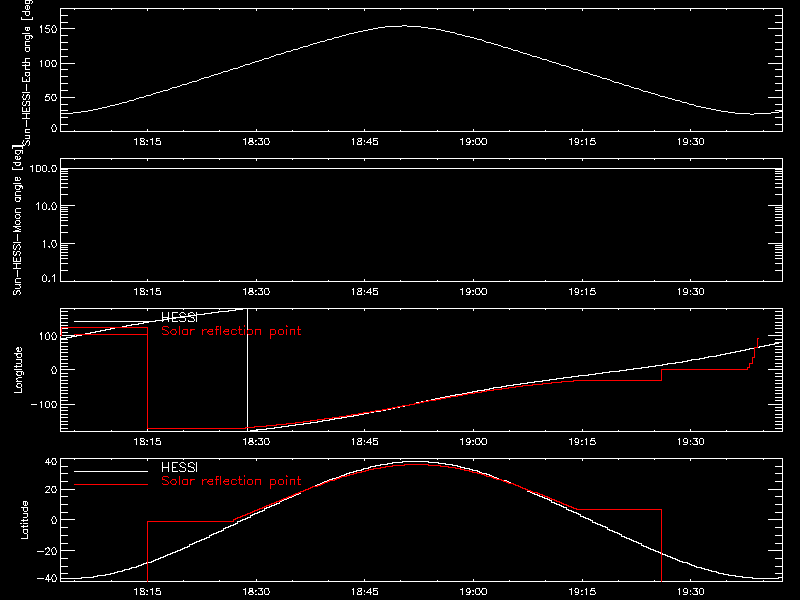This screenshot has width=800, height=600.
Task: Choose 19:15 label under Longitude plot
Action: (582, 442)
